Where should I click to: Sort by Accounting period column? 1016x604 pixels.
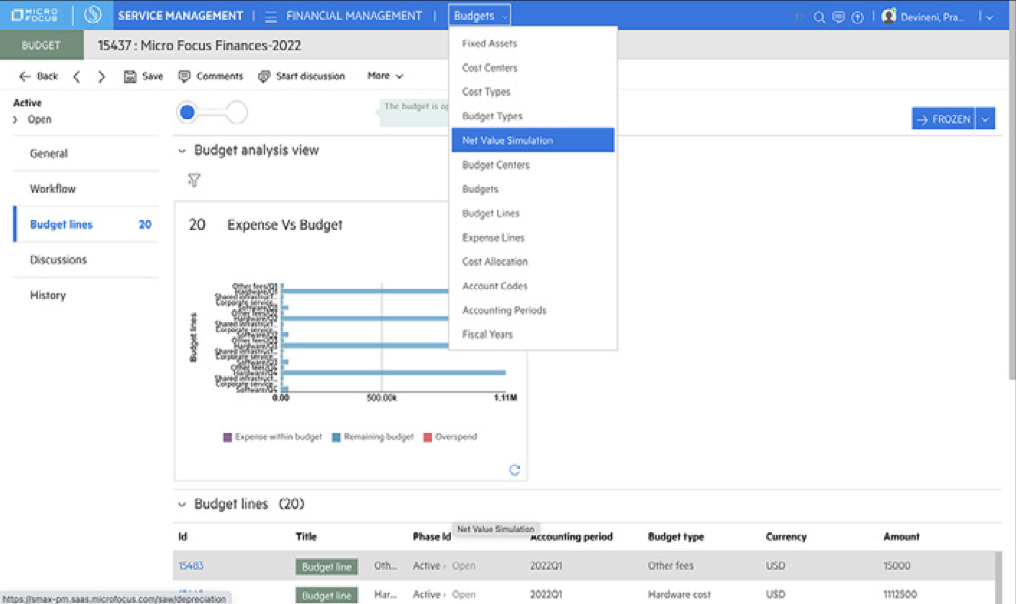(572, 537)
